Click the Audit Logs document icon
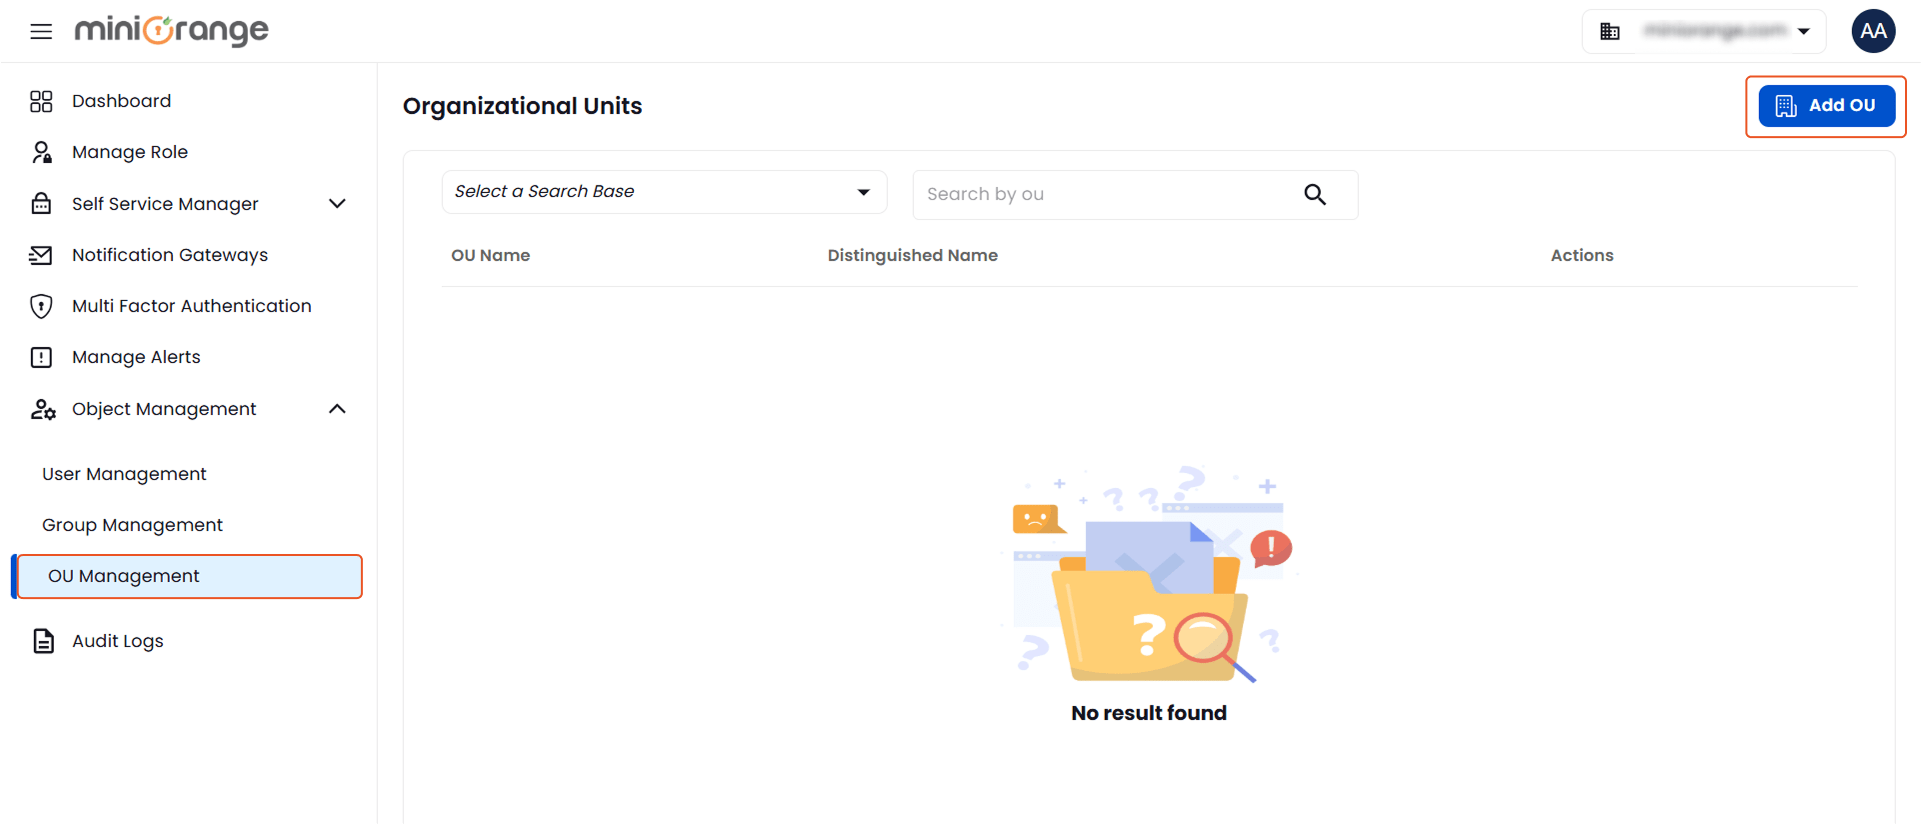Image resolution: width=1921 pixels, height=824 pixels. [43, 641]
